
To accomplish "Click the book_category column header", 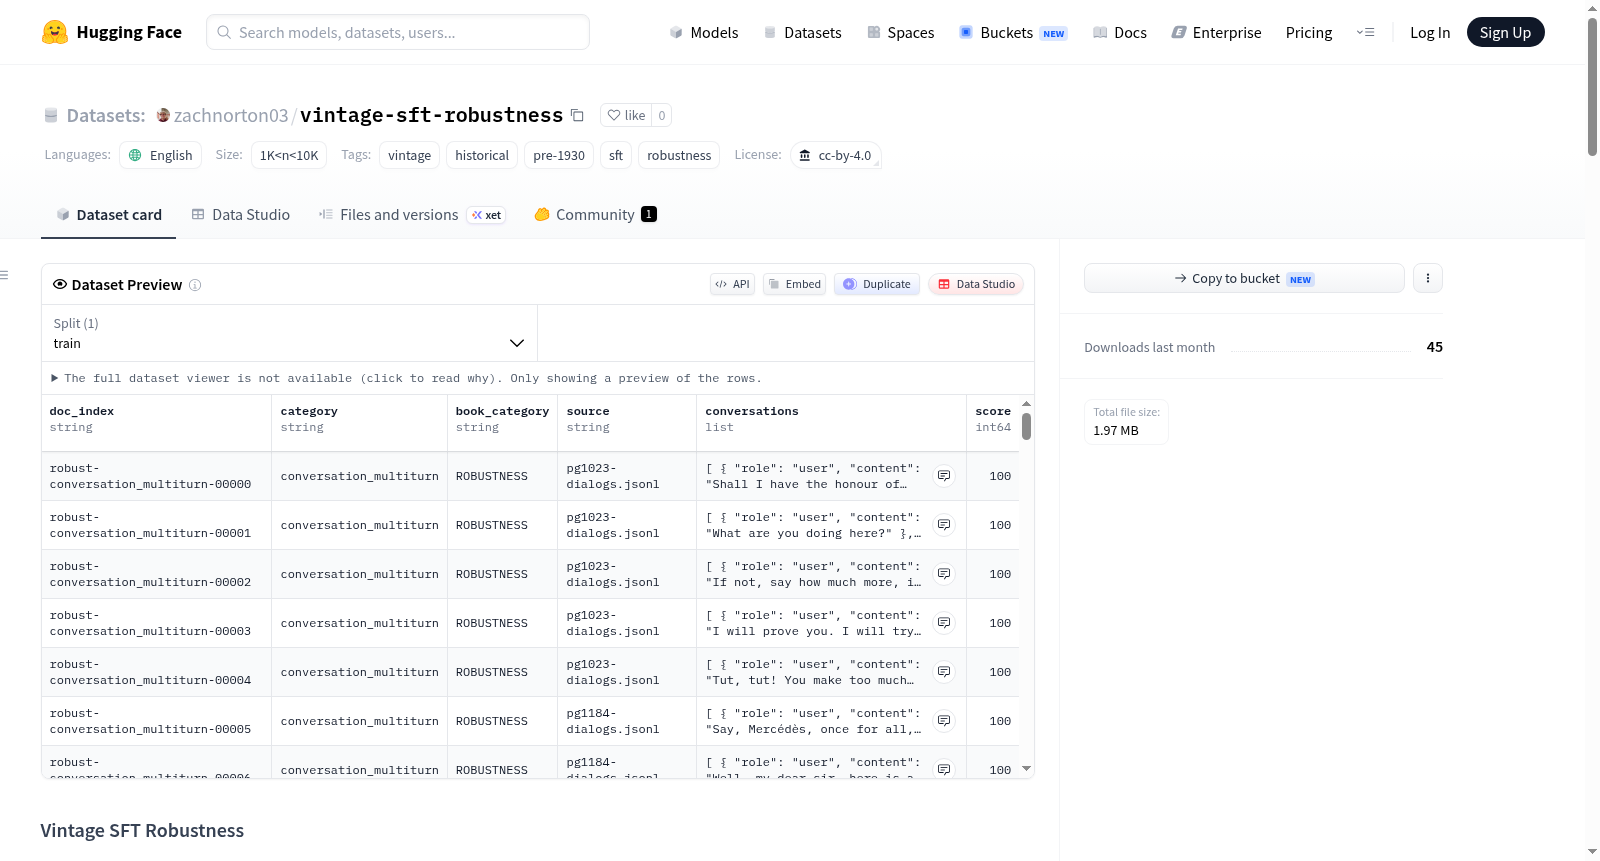I will point(502,420).
